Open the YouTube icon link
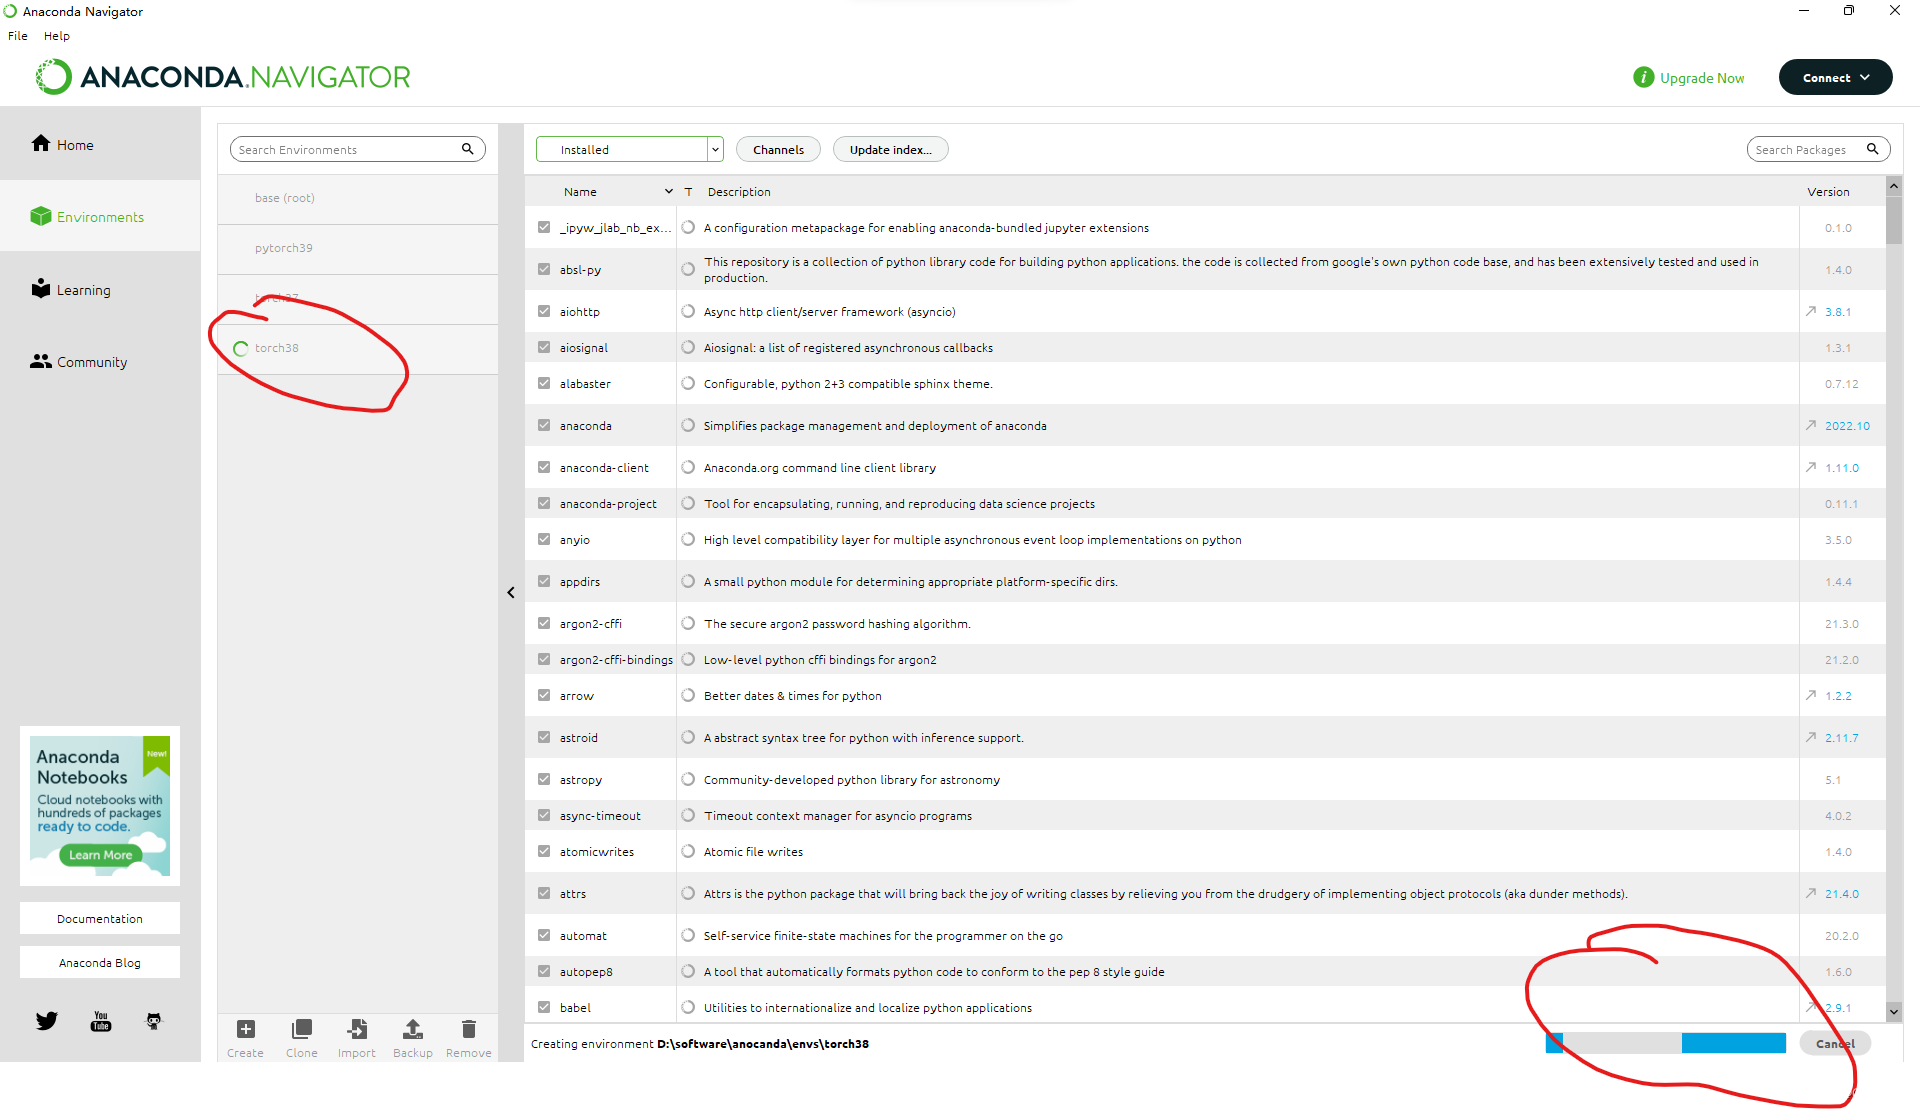 101,1021
